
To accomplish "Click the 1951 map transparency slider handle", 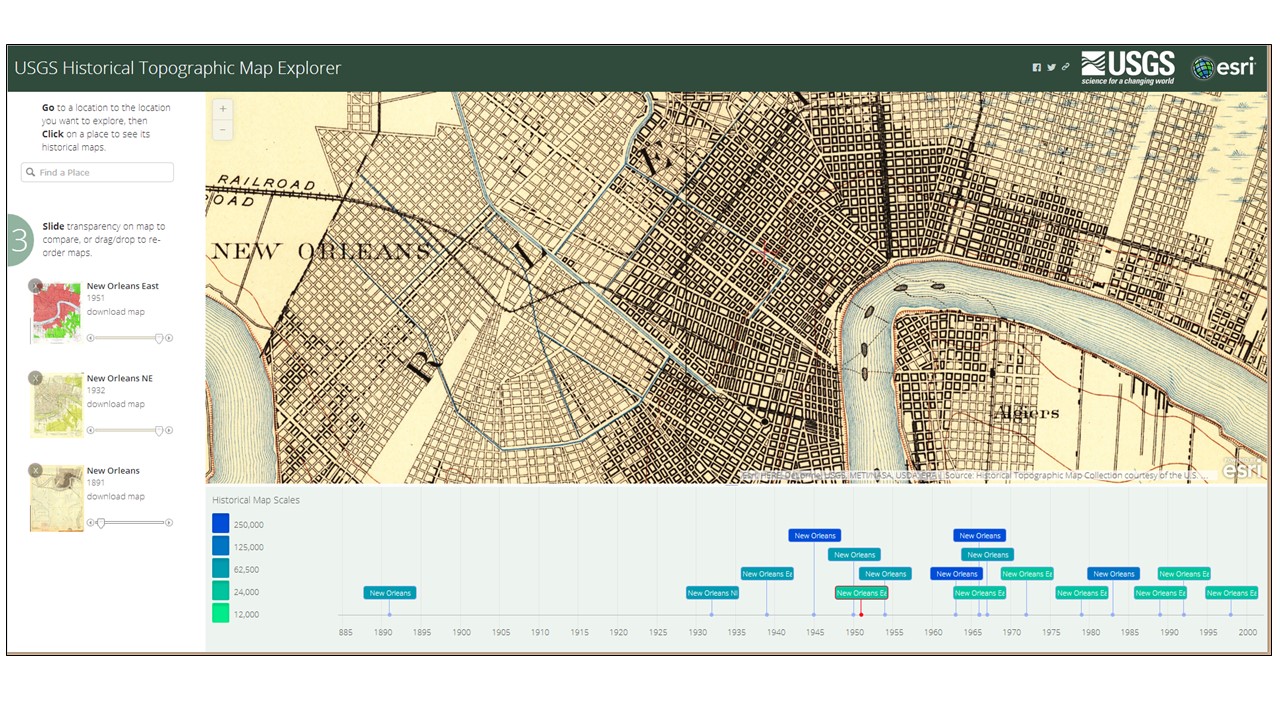I will 158,338.
